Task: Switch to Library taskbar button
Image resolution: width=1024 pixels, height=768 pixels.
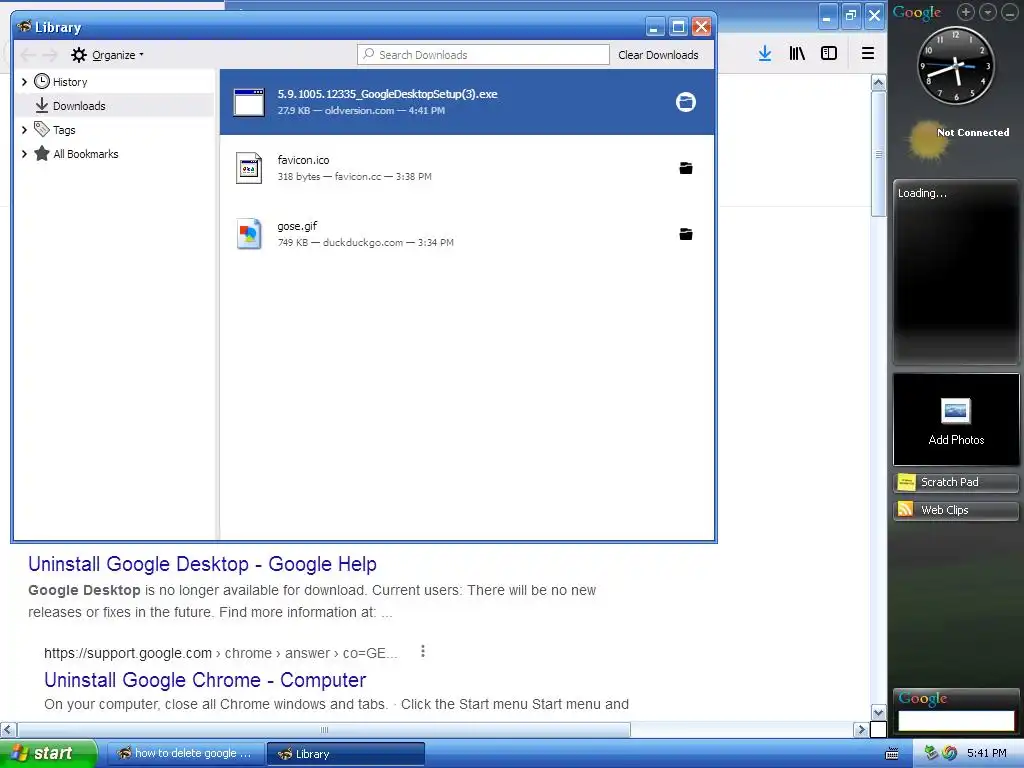Action: (x=346, y=754)
